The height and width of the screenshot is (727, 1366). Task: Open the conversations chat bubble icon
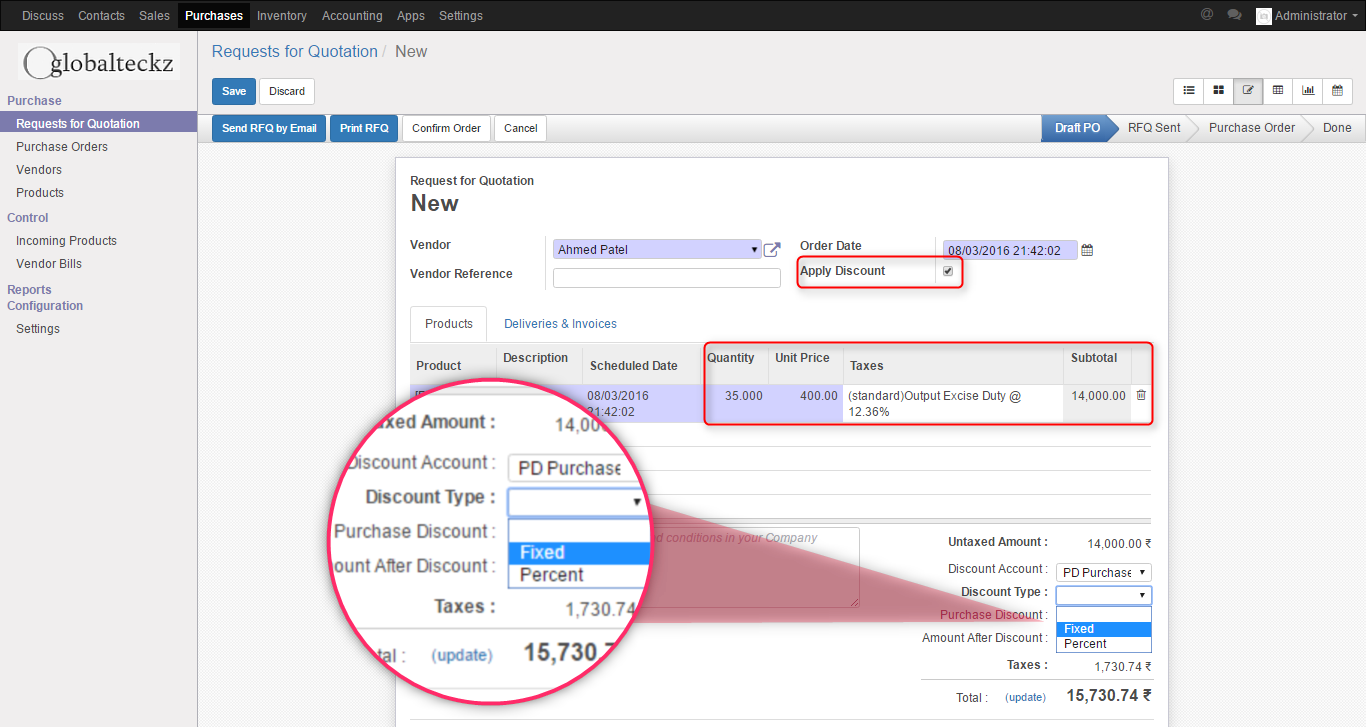click(1234, 15)
